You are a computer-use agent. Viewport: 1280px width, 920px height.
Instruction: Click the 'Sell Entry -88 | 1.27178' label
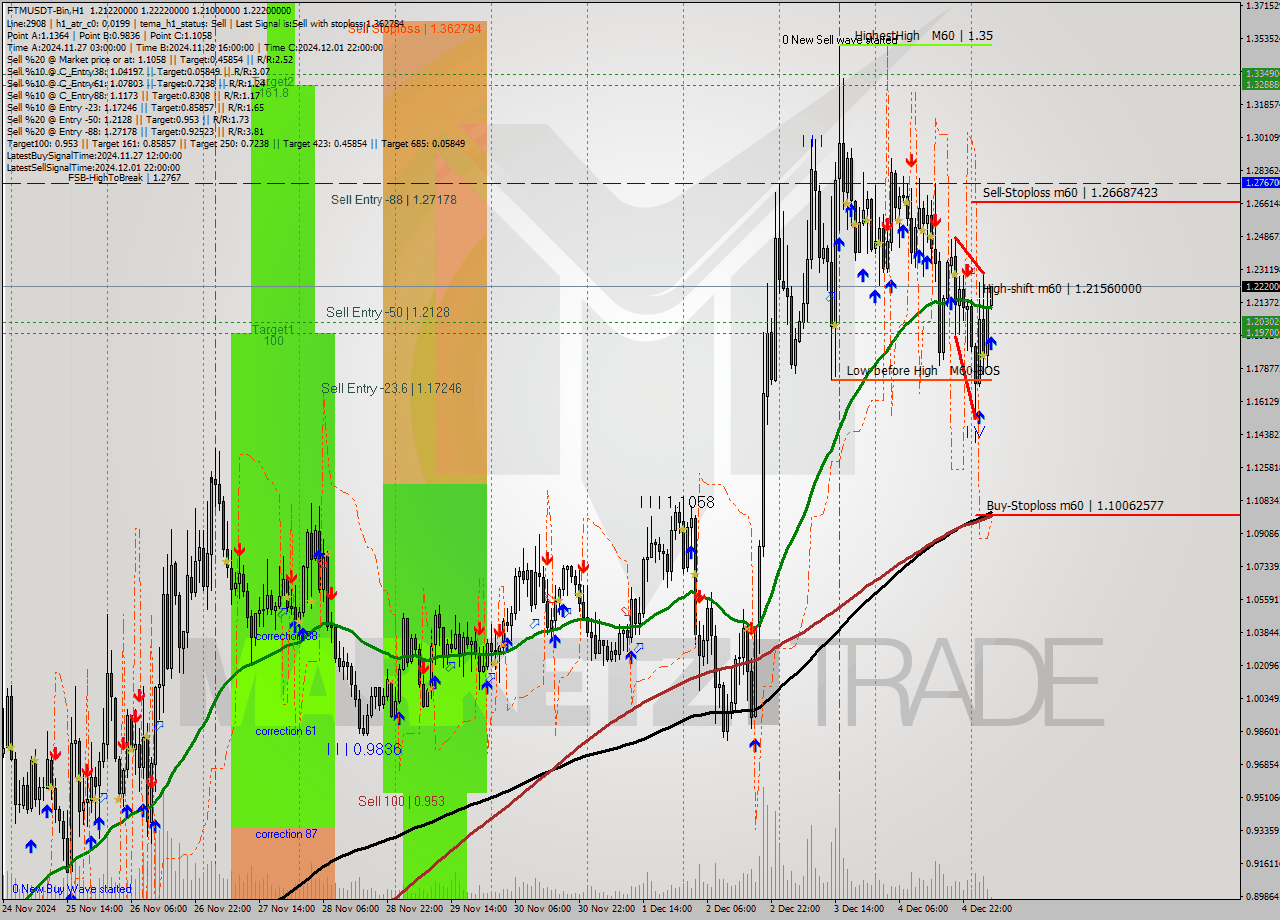click(x=394, y=200)
